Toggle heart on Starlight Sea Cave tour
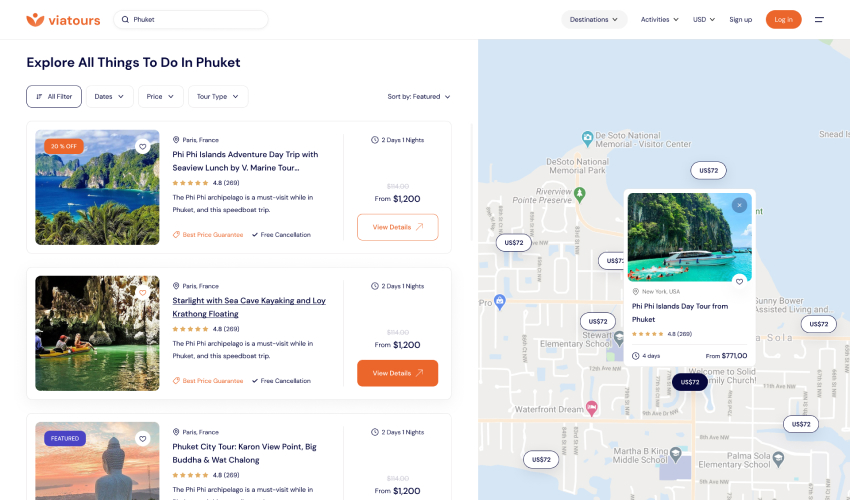The height and width of the screenshot is (500, 850). pyautogui.click(x=143, y=293)
